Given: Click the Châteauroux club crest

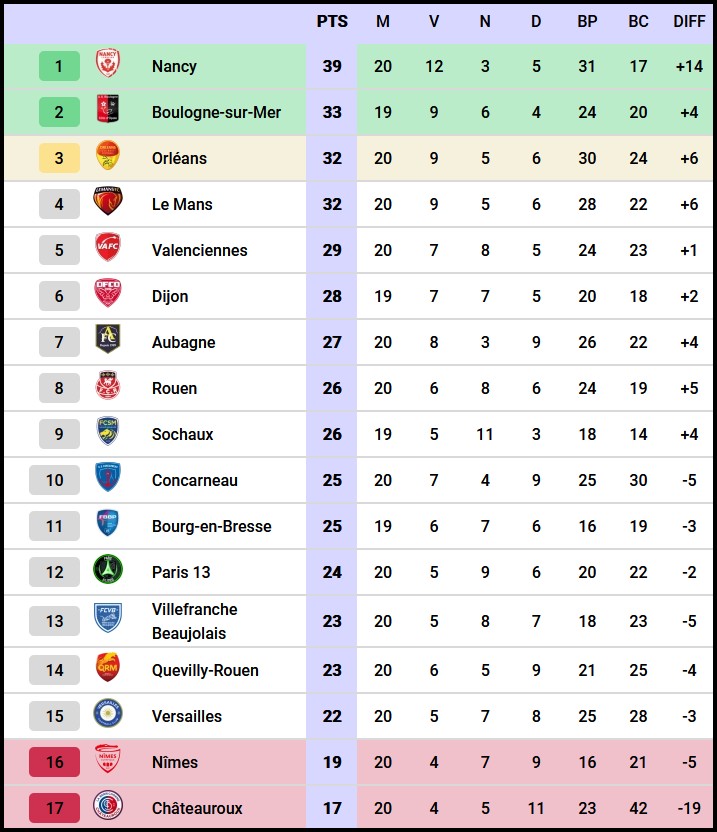Looking at the screenshot, I should click(108, 808).
